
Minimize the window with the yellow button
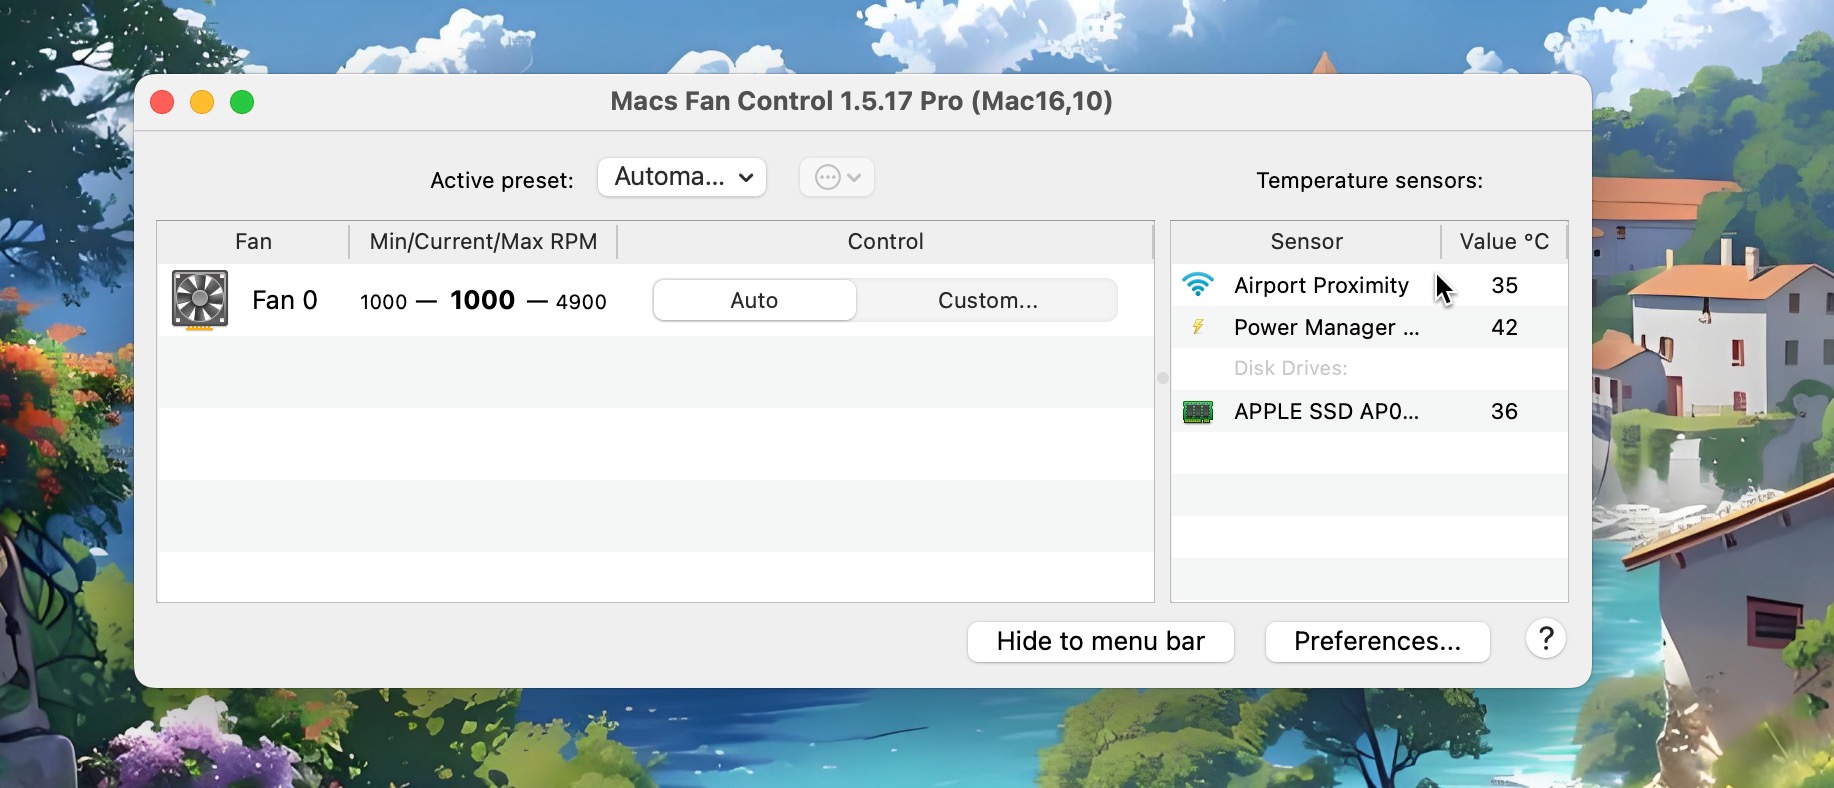202,102
